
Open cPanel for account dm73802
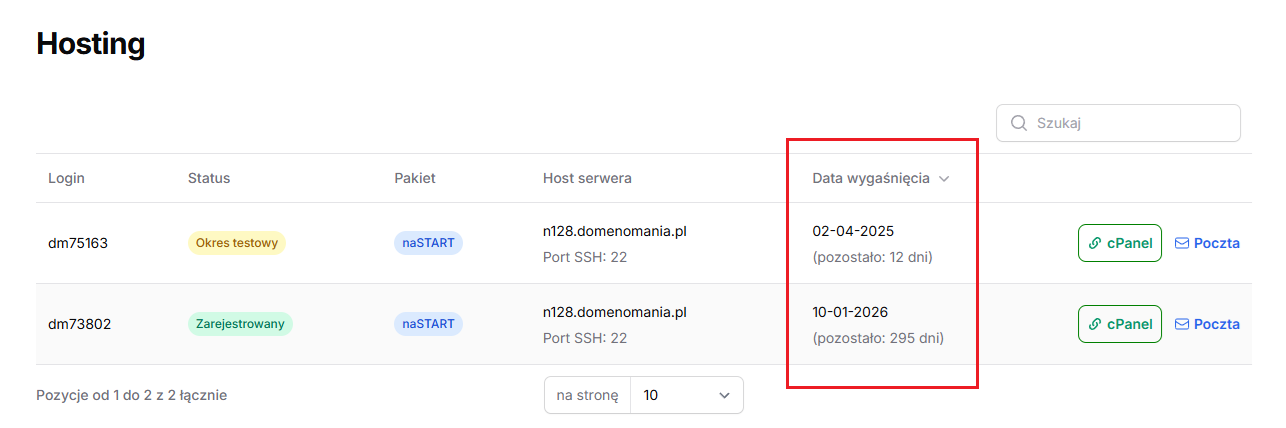tap(1120, 324)
